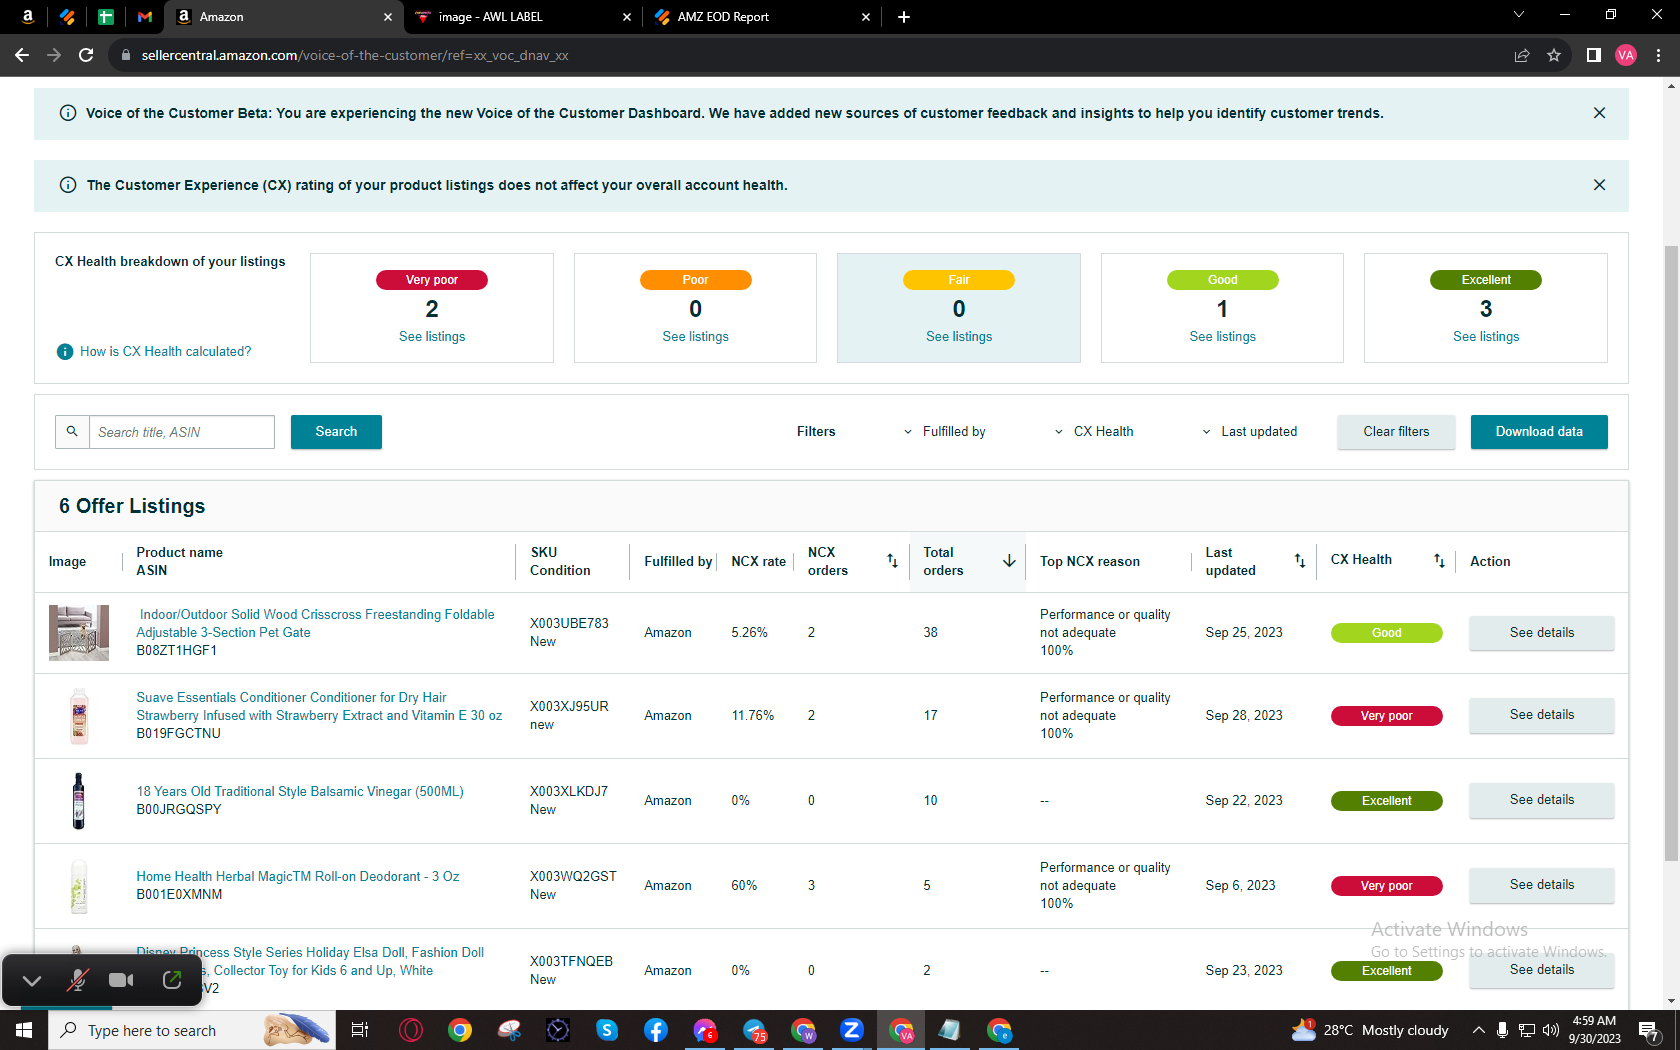
Task: Open the VA Chrome profile avatar
Action: (x=1626, y=55)
